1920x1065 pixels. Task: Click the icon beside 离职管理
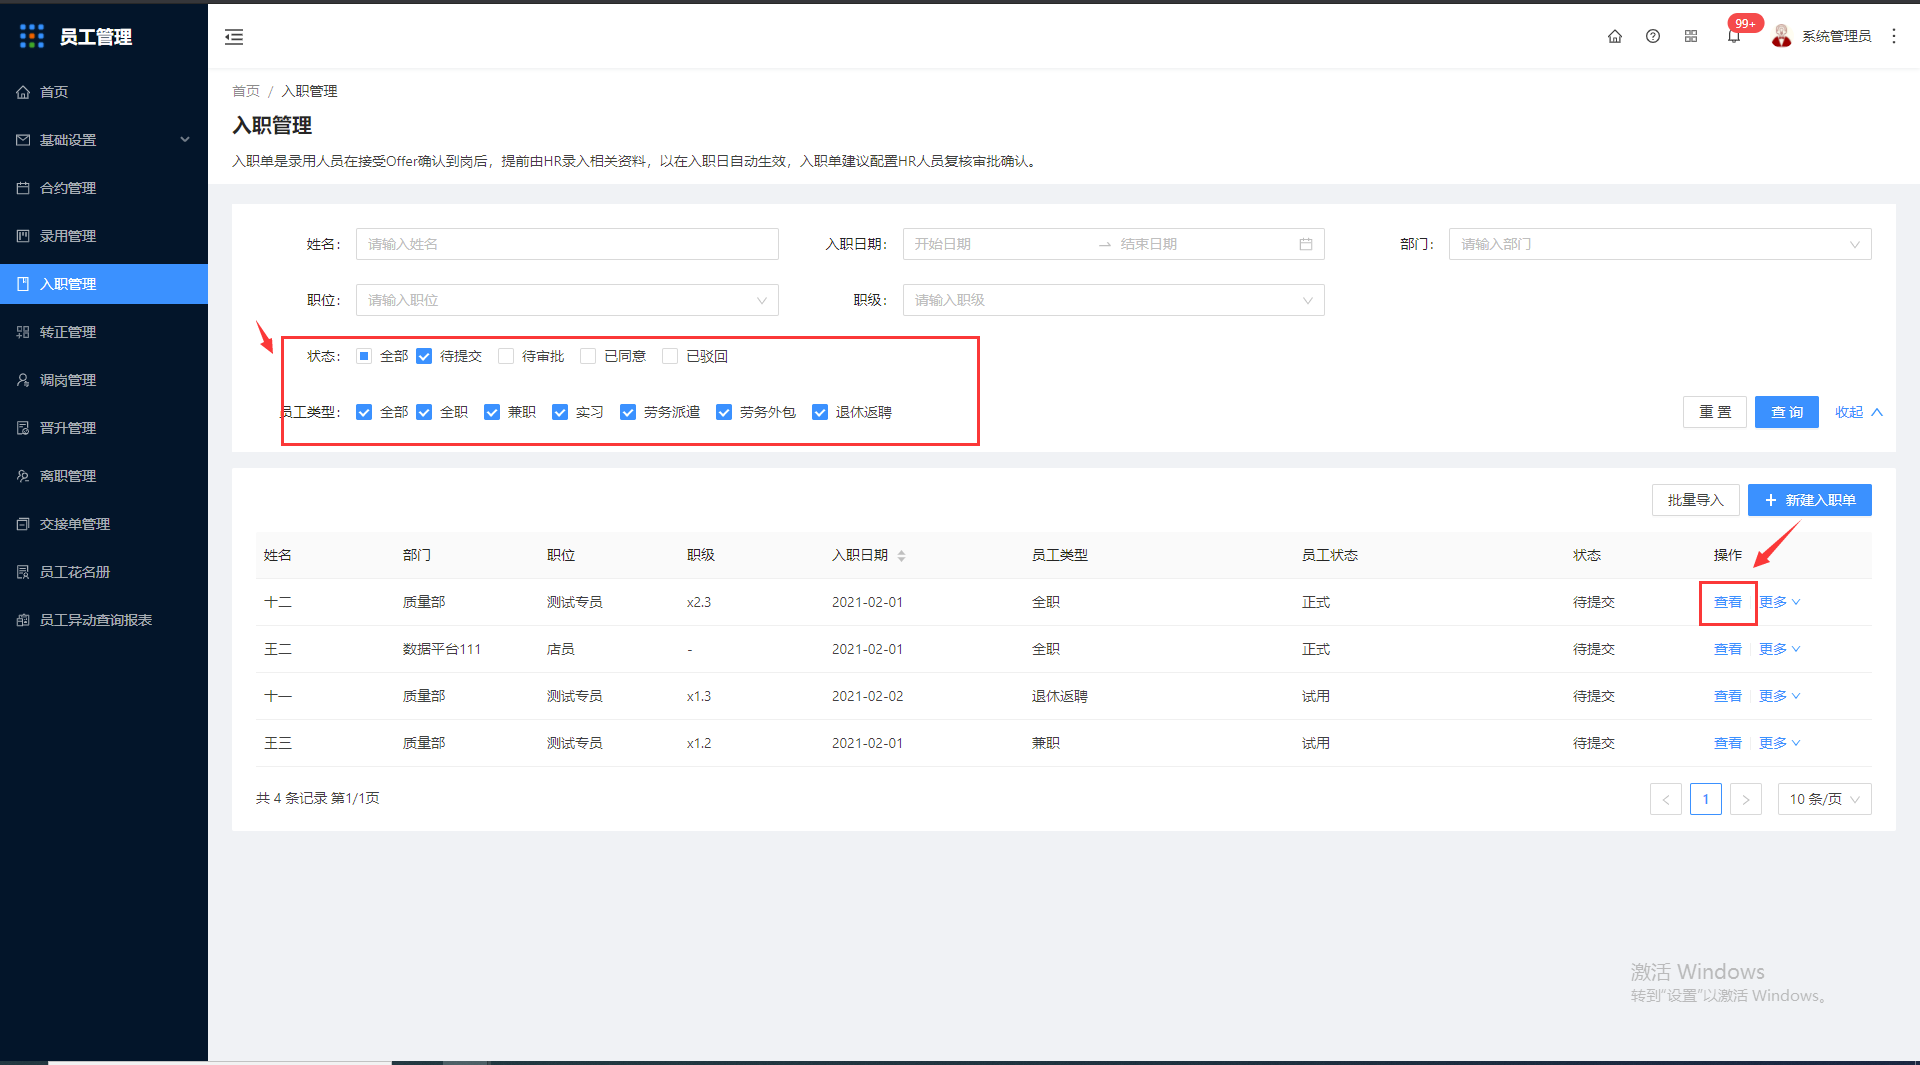pyautogui.click(x=23, y=476)
